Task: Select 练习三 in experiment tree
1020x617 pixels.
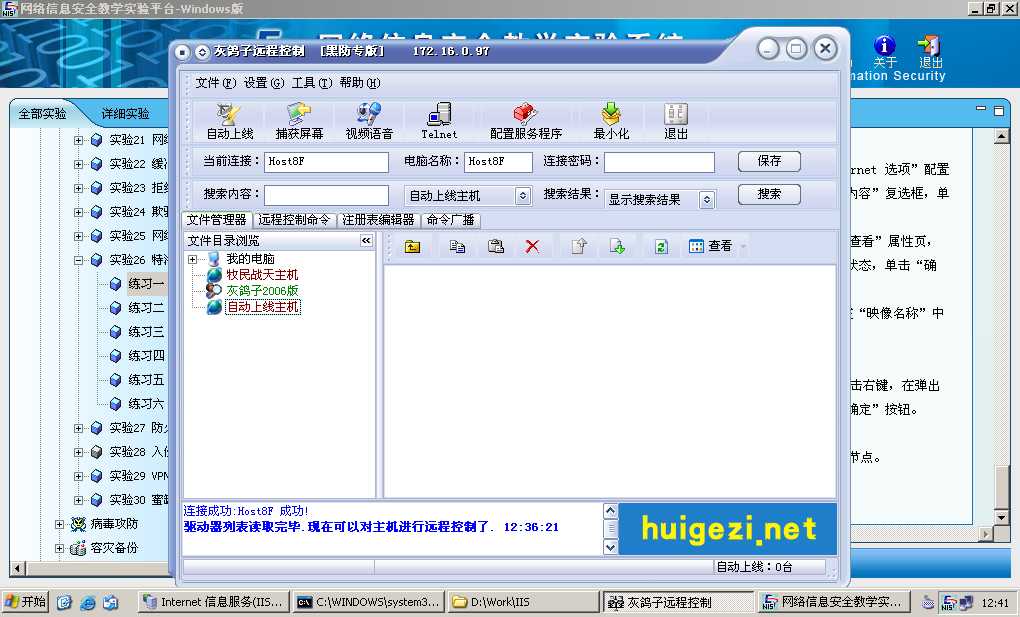Action: pyautogui.click(x=146, y=332)
